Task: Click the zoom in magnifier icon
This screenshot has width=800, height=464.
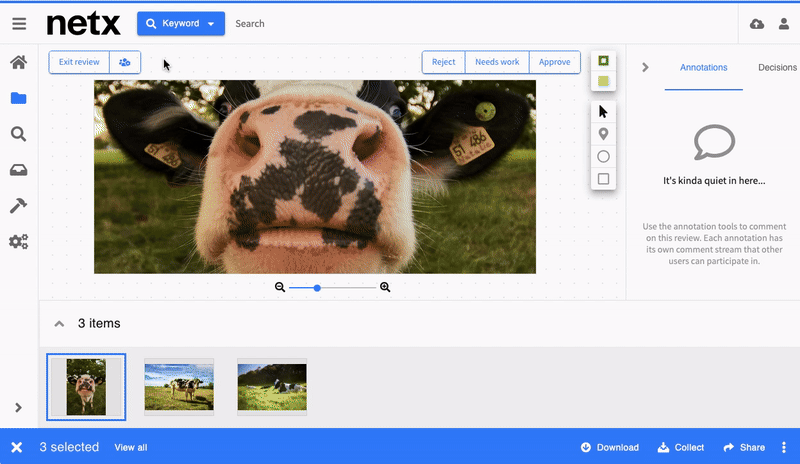Action: [385, 288]
